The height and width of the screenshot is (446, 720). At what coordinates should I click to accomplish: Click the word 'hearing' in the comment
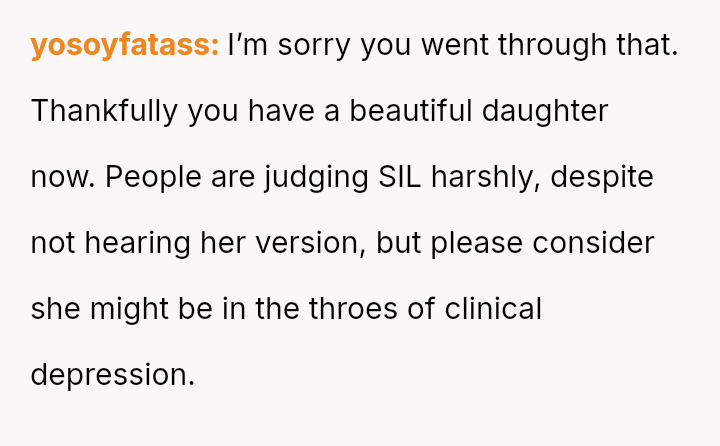141,243
